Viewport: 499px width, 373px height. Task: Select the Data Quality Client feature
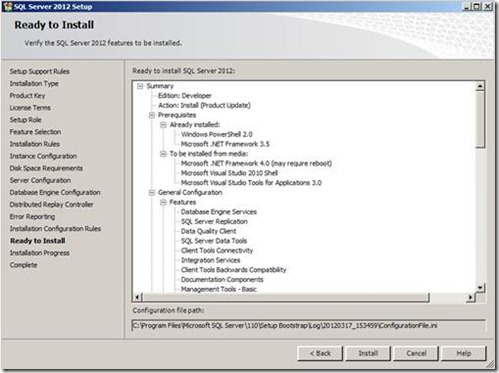(209, 231)
